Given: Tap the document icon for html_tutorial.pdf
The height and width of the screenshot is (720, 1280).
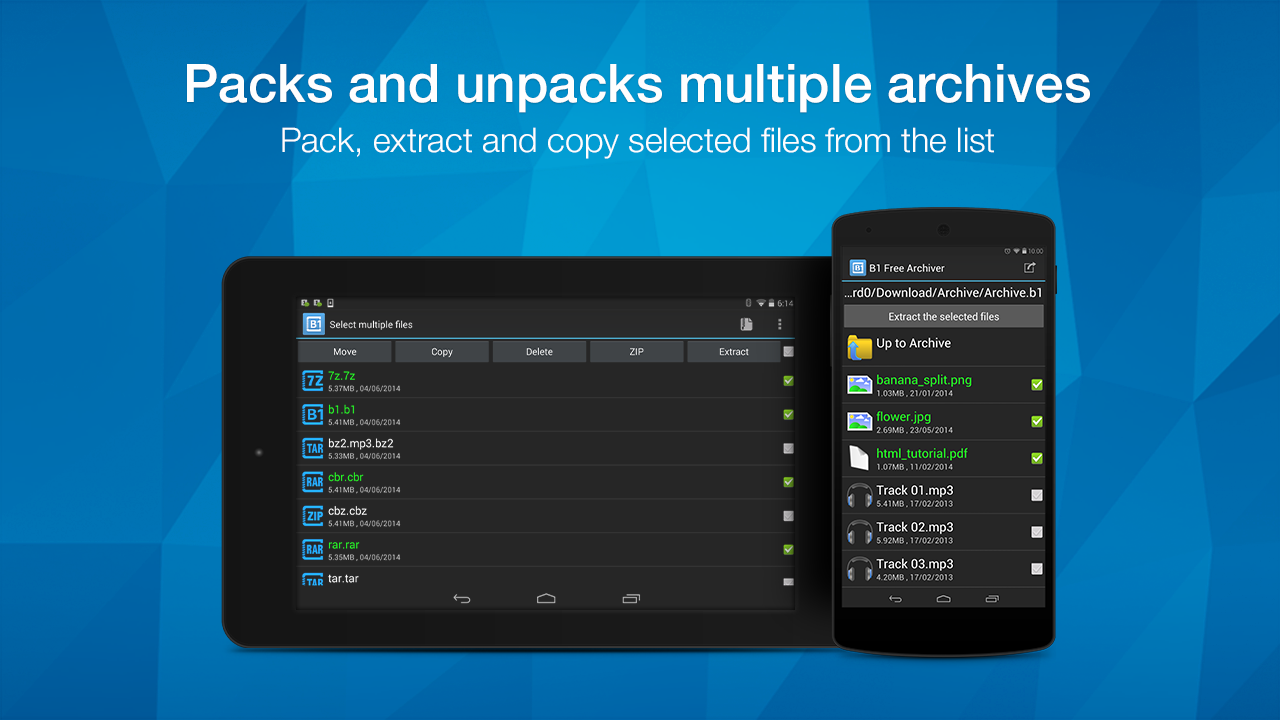Looking at the screenshot, I should point(859,458).
